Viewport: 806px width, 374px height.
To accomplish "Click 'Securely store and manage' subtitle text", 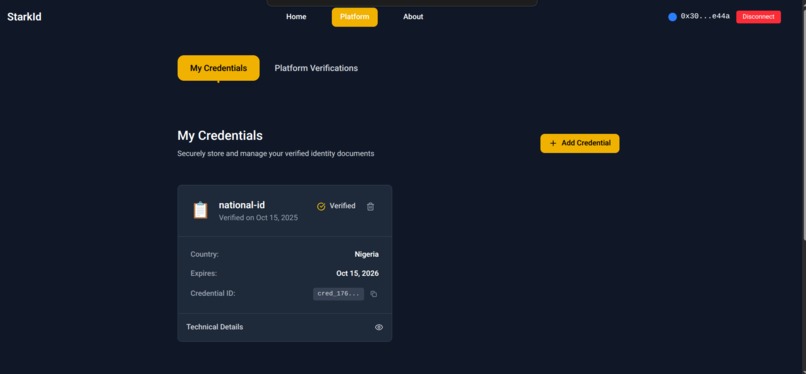I will point(276,154).
